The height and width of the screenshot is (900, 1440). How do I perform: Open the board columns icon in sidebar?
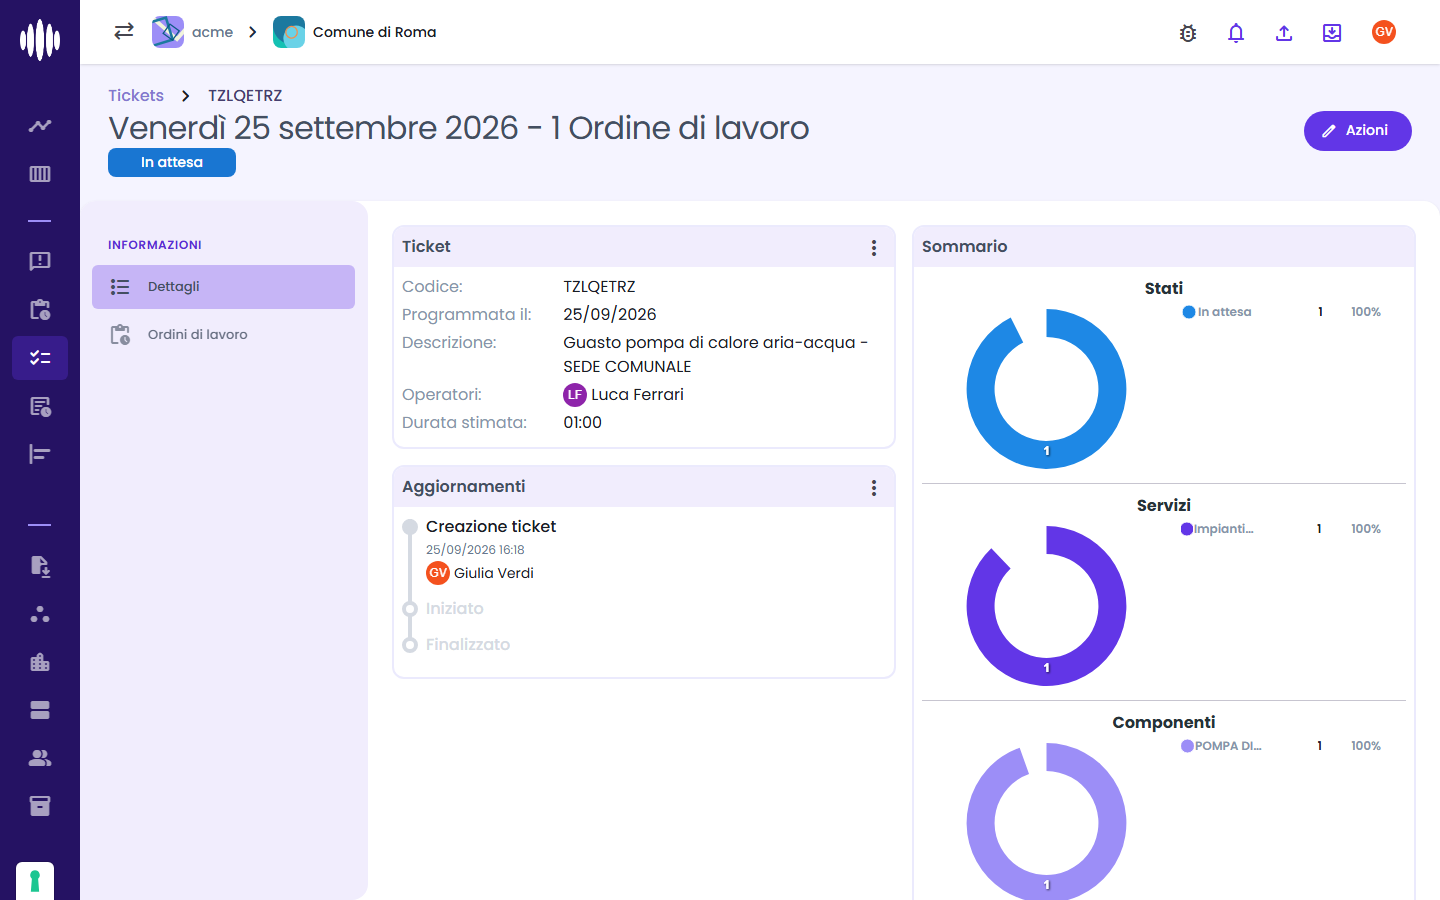point(40,174)
